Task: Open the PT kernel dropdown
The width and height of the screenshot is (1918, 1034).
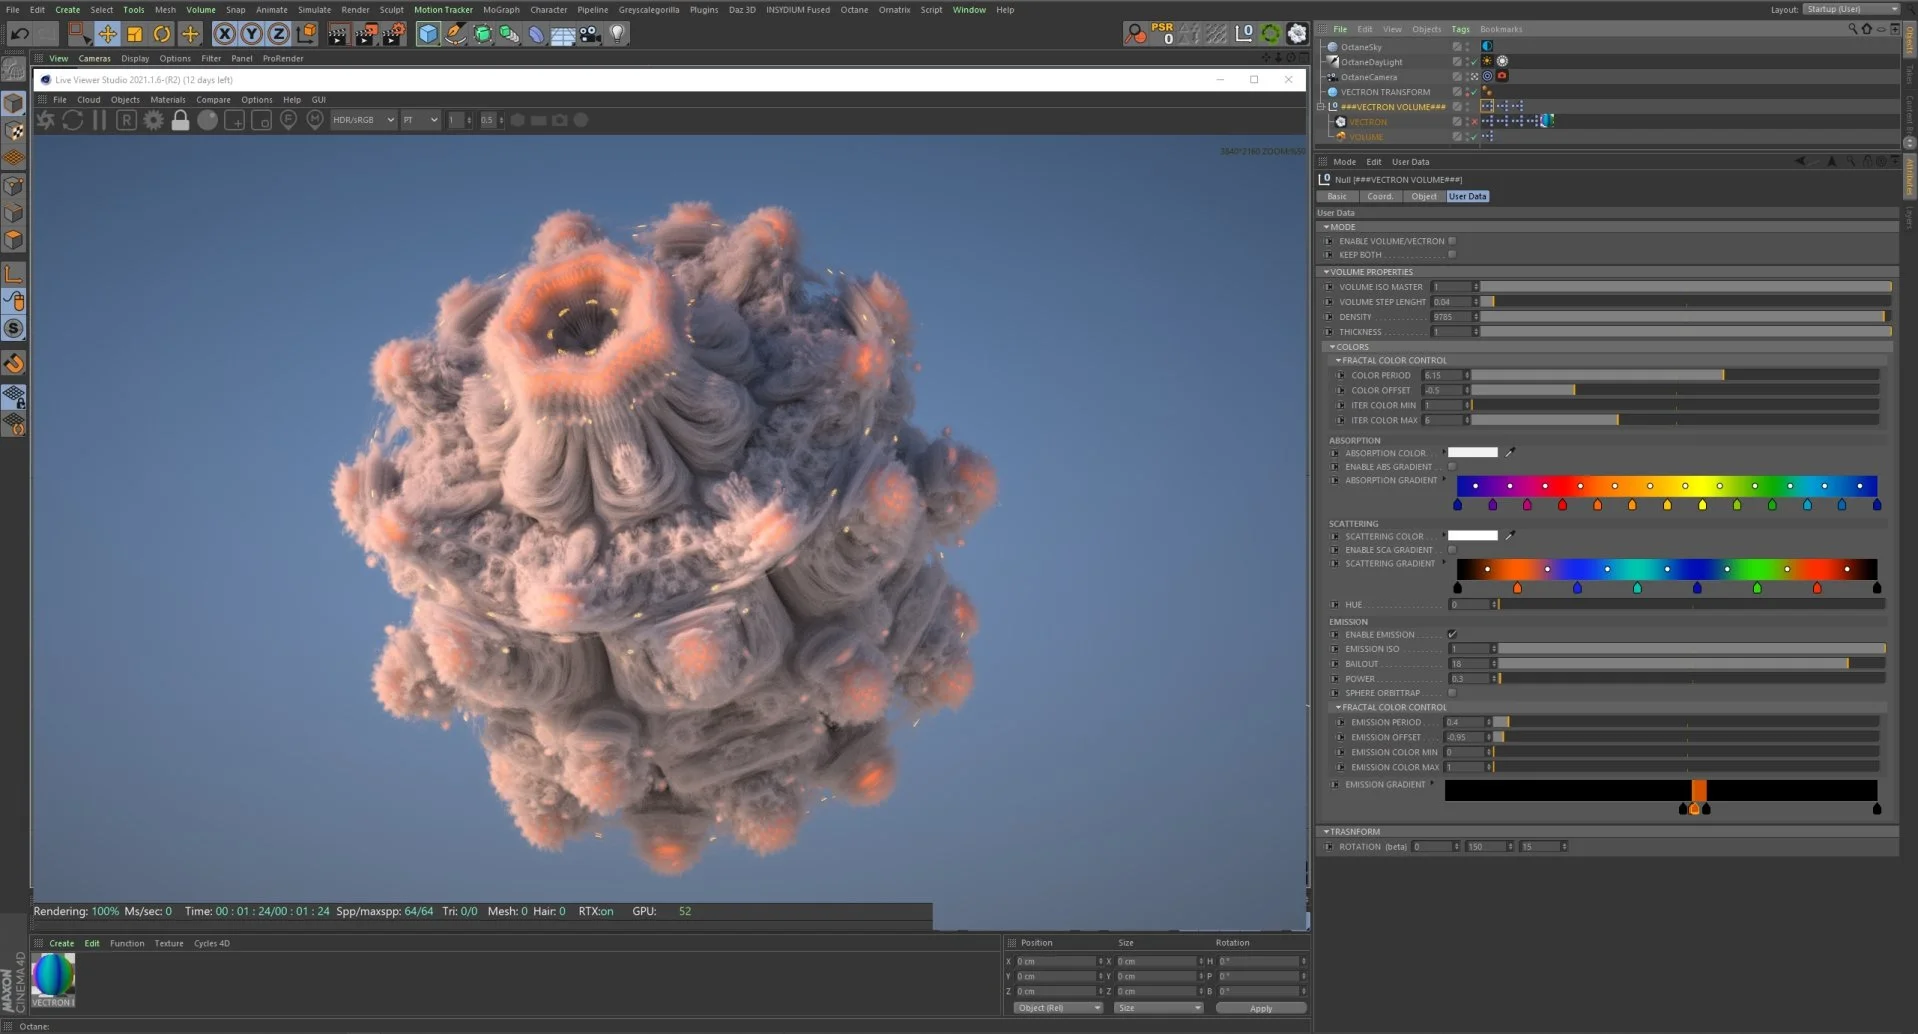Action: [x=420, y=119]
